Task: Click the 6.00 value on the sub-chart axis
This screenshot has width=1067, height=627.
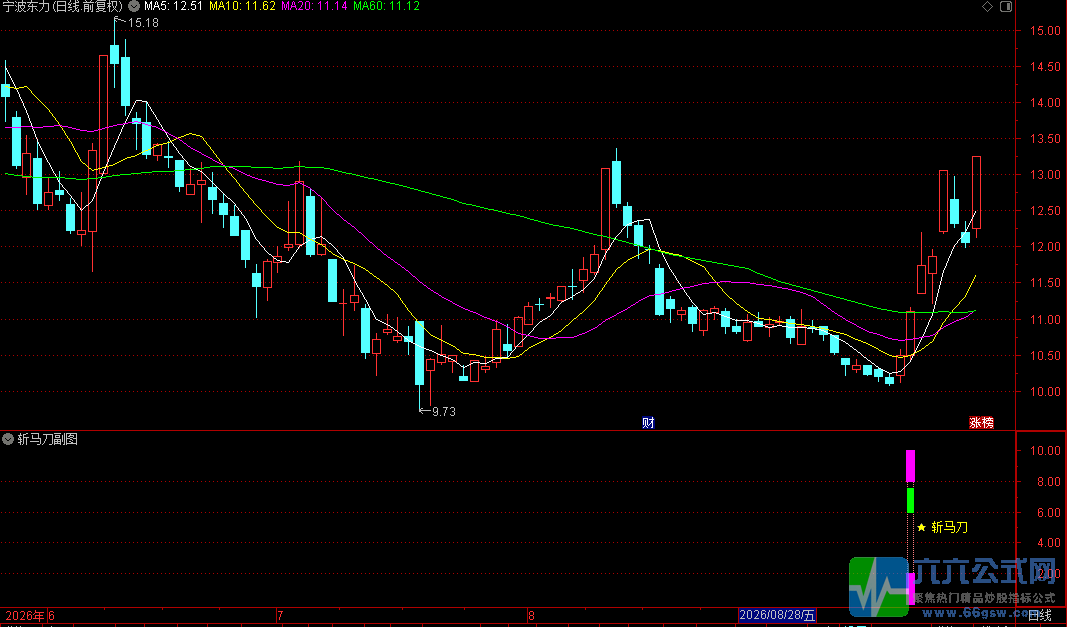Action: [x=1049, y=513]
